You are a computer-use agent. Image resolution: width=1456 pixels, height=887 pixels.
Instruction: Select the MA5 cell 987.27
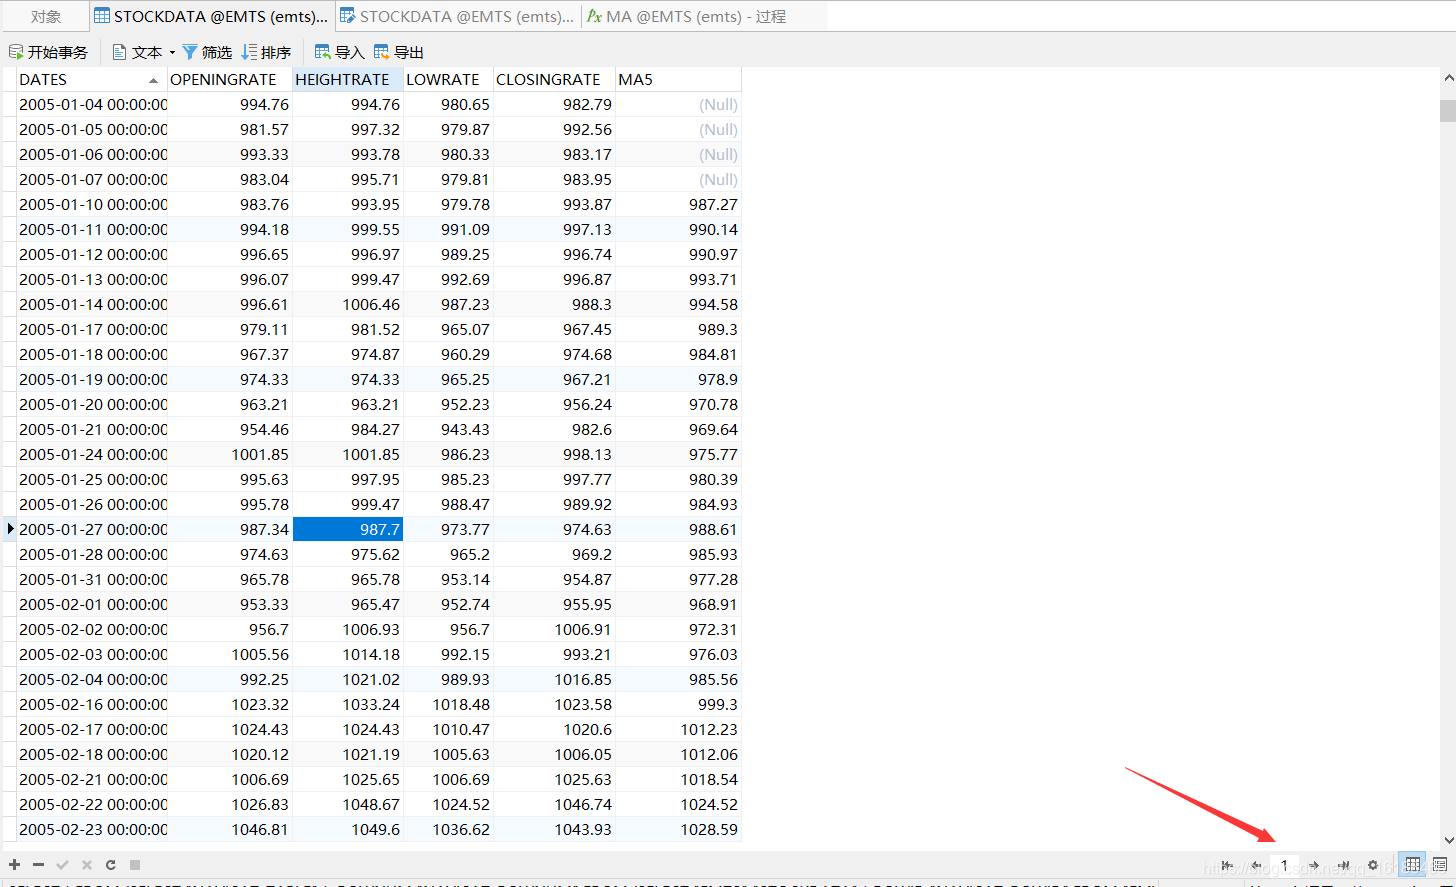tap(678, 204)
